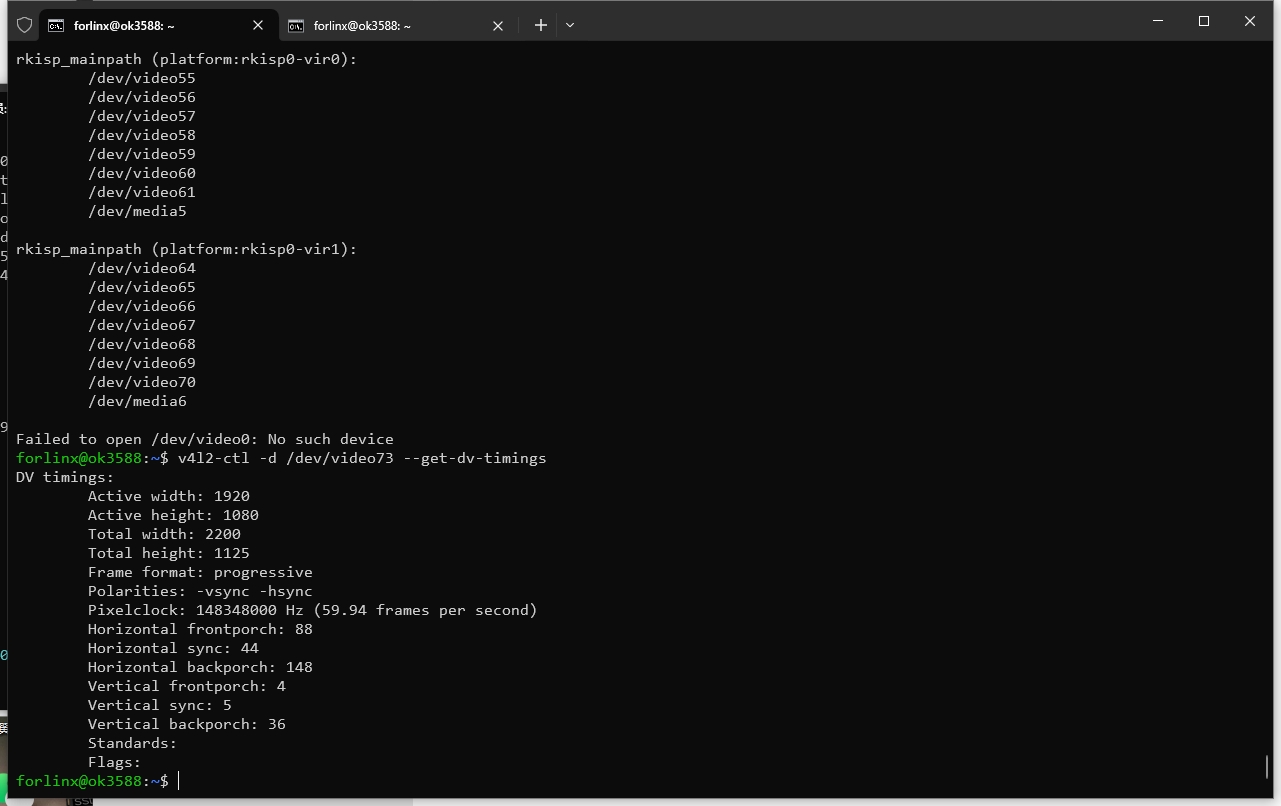Close the second forlinx@ok3588 tab
Viewport: 1281px width, 806px height.
pyautogui.click(x=498, y=25)
